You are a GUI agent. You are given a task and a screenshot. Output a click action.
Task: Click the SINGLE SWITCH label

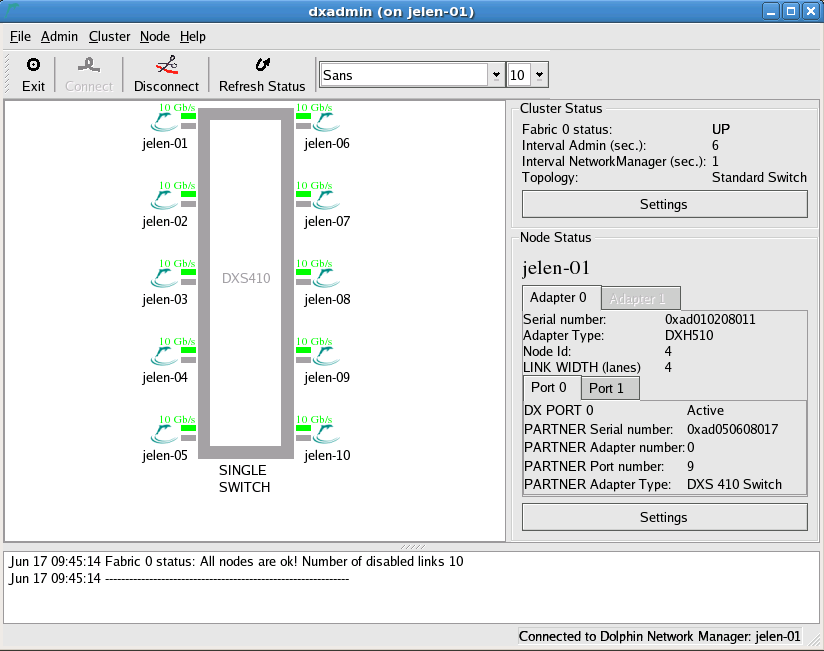[x=244, y=479]
